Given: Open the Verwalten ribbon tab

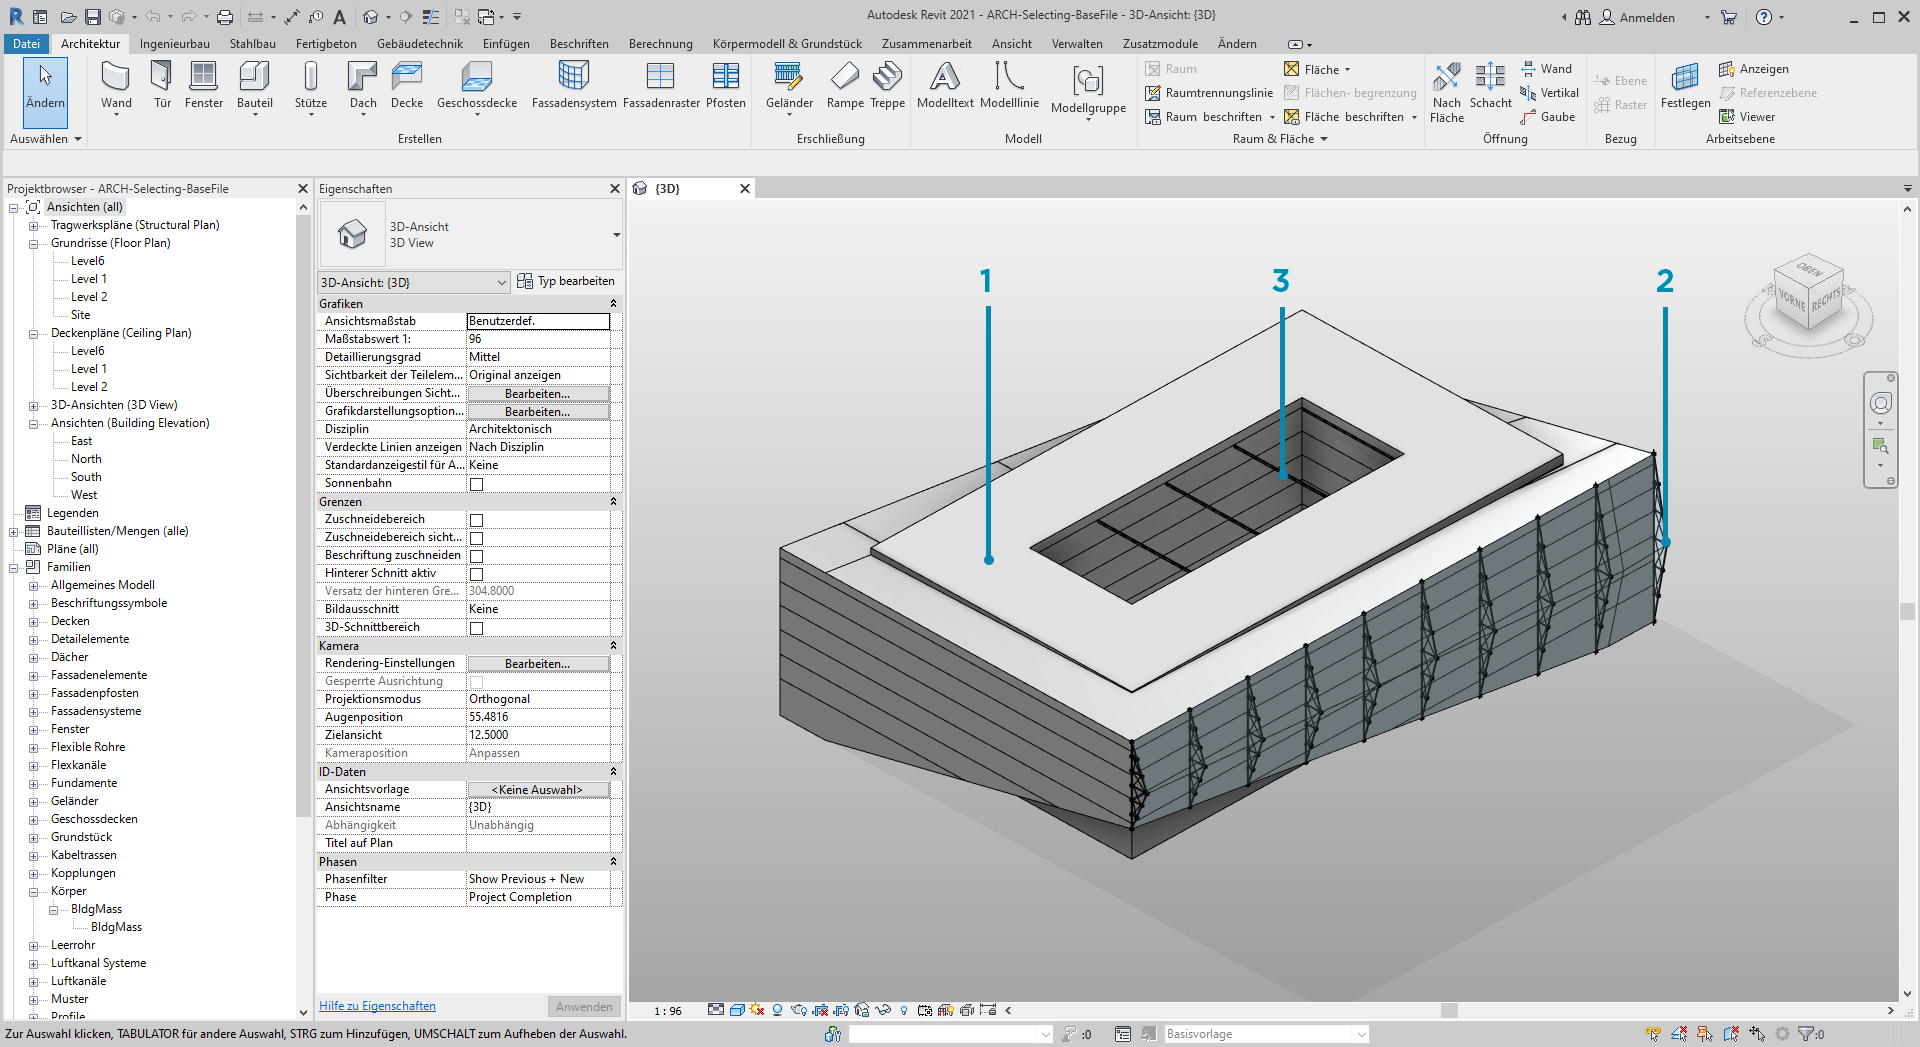Looking at the screenshot, I should 1077,44.
